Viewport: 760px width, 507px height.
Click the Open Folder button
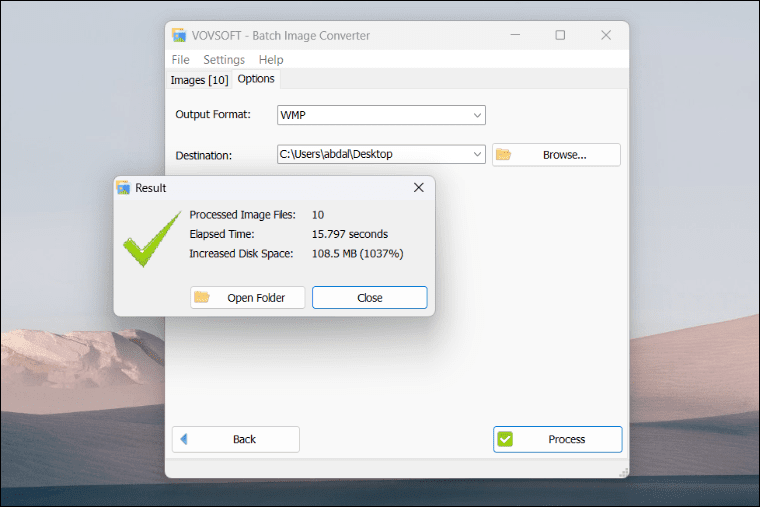click(248, 298)
